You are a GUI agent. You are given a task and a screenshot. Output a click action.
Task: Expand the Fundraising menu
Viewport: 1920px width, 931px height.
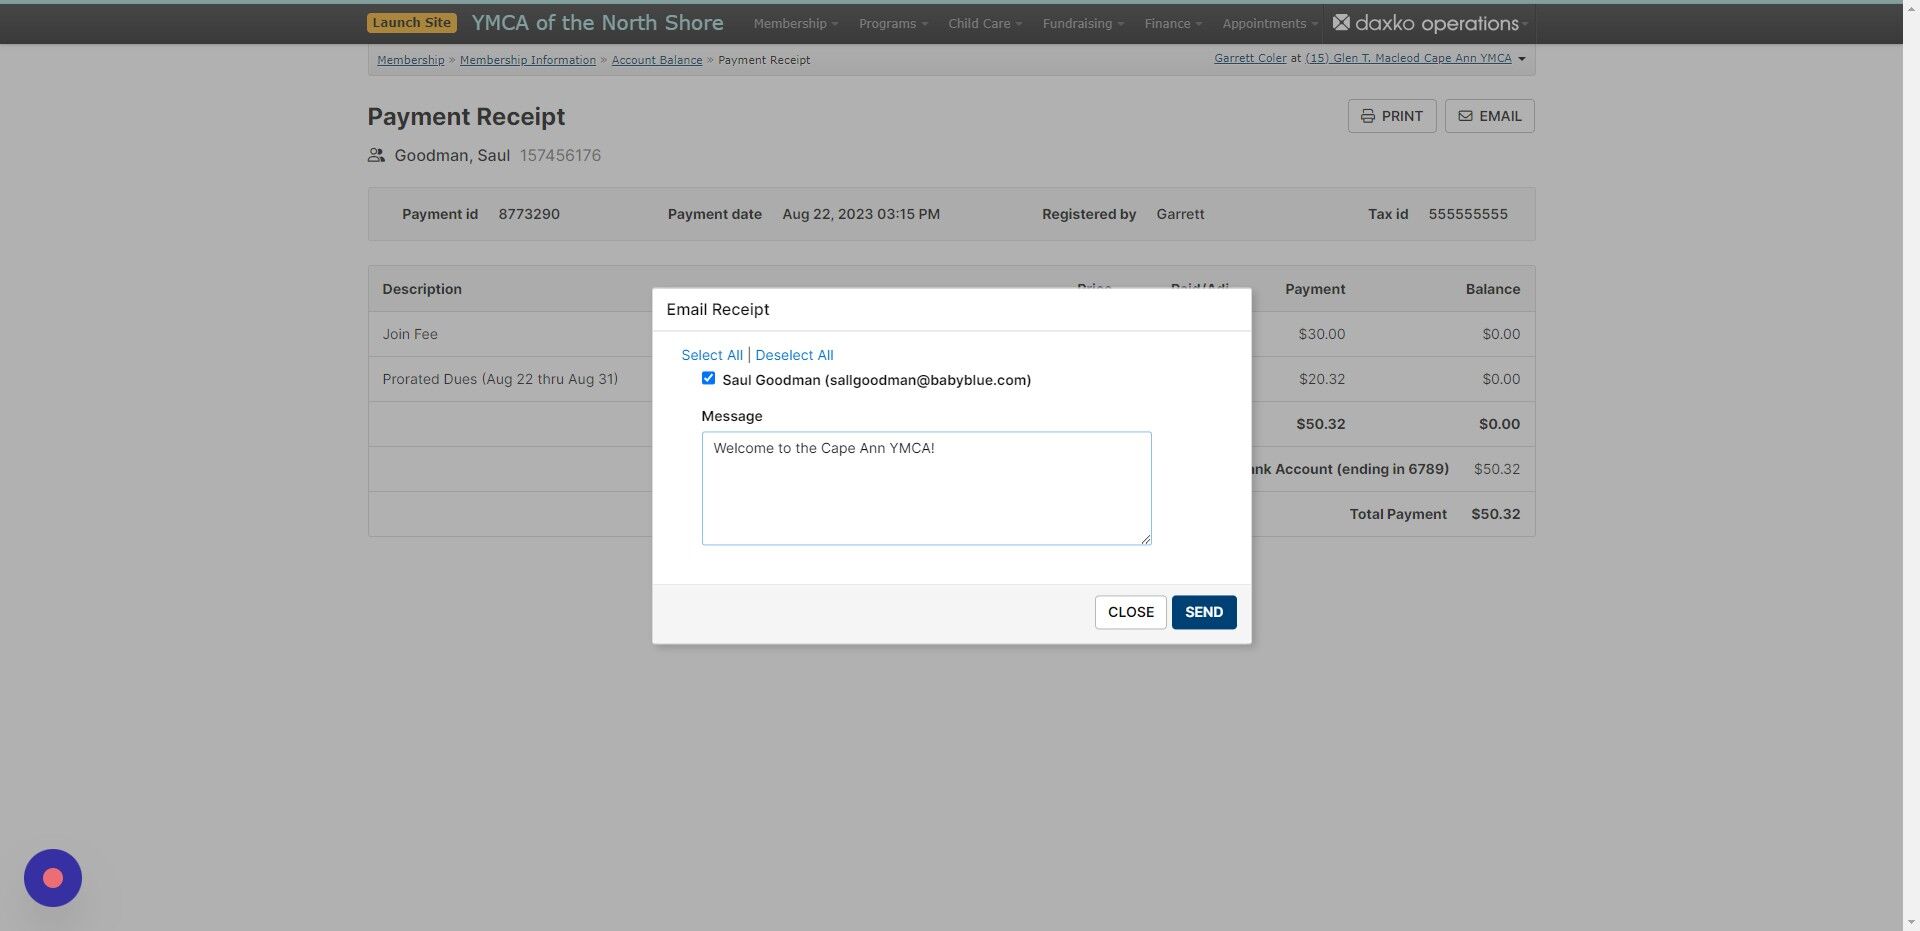1083,23
